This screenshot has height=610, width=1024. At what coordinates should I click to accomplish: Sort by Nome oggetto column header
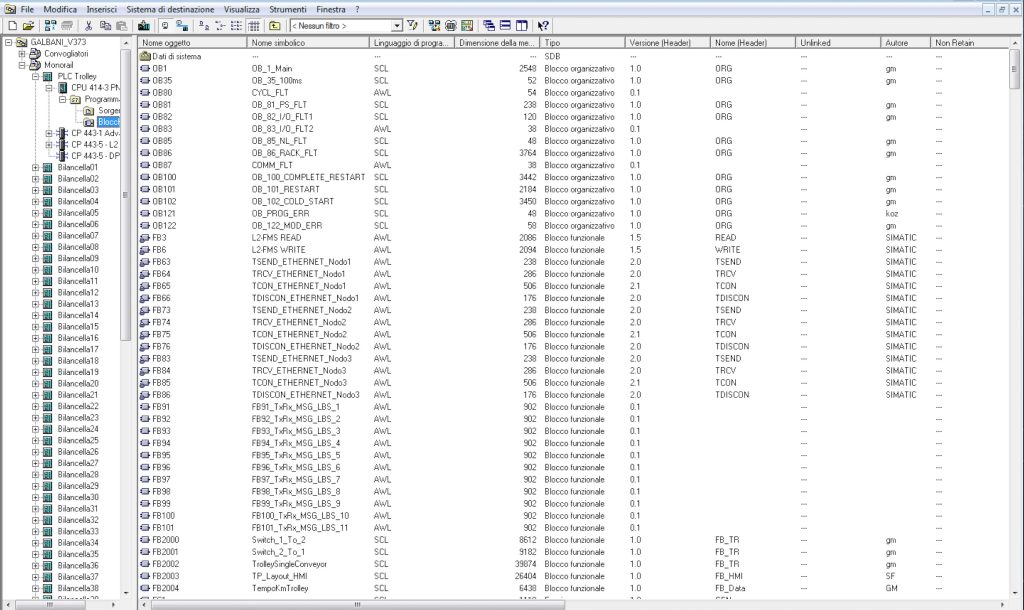(192, 42)
